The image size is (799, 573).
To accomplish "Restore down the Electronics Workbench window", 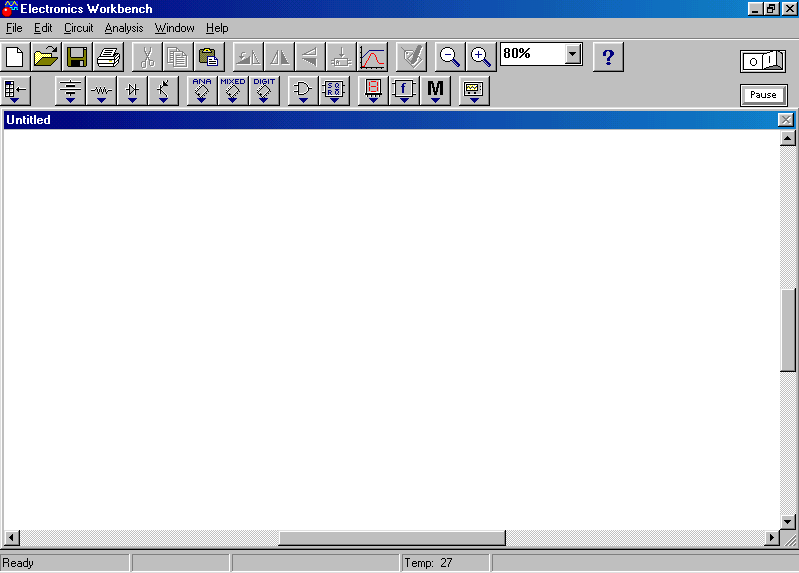I will (x=771, y=9).
